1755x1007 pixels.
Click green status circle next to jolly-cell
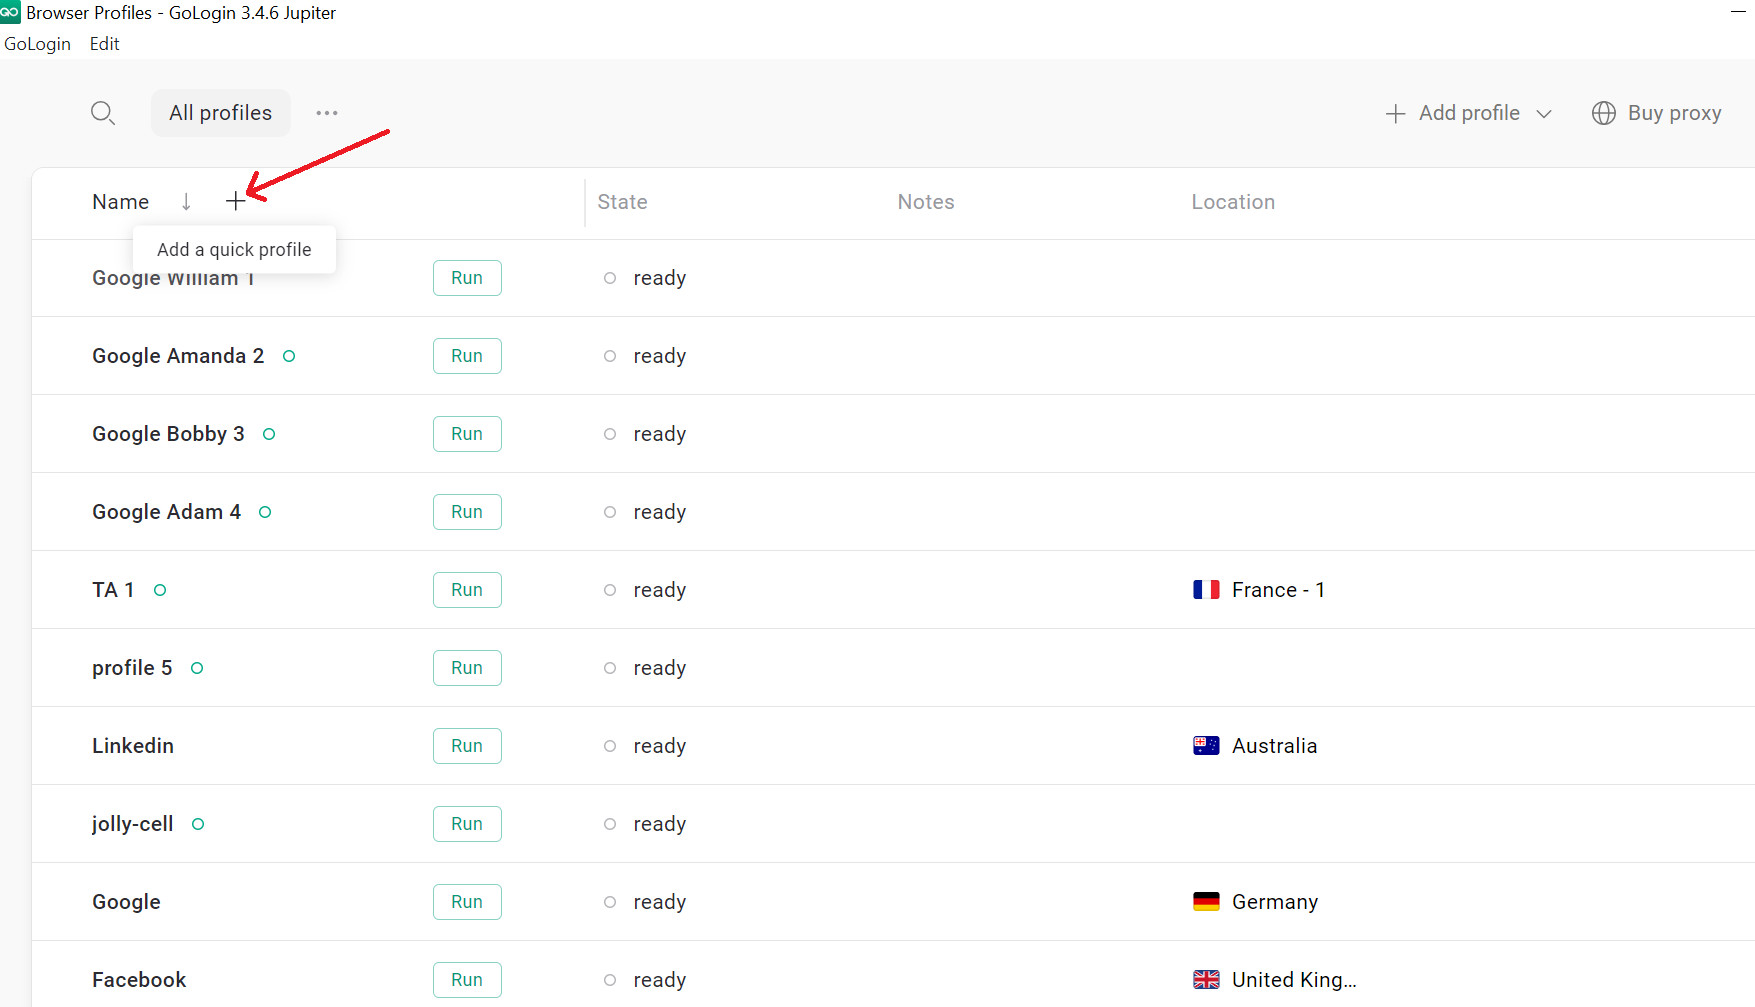coord(198,824)
